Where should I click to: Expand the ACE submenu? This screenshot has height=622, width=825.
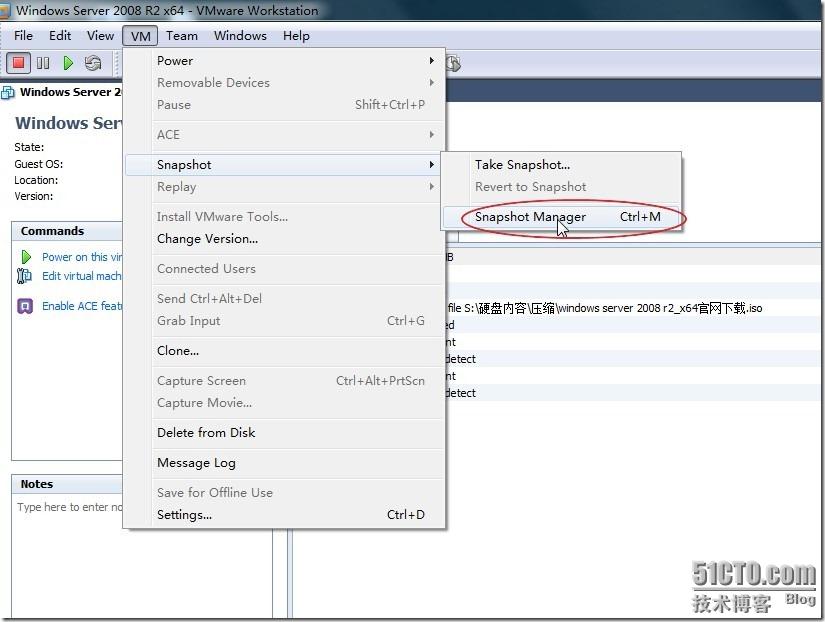(x=285, y=135)
